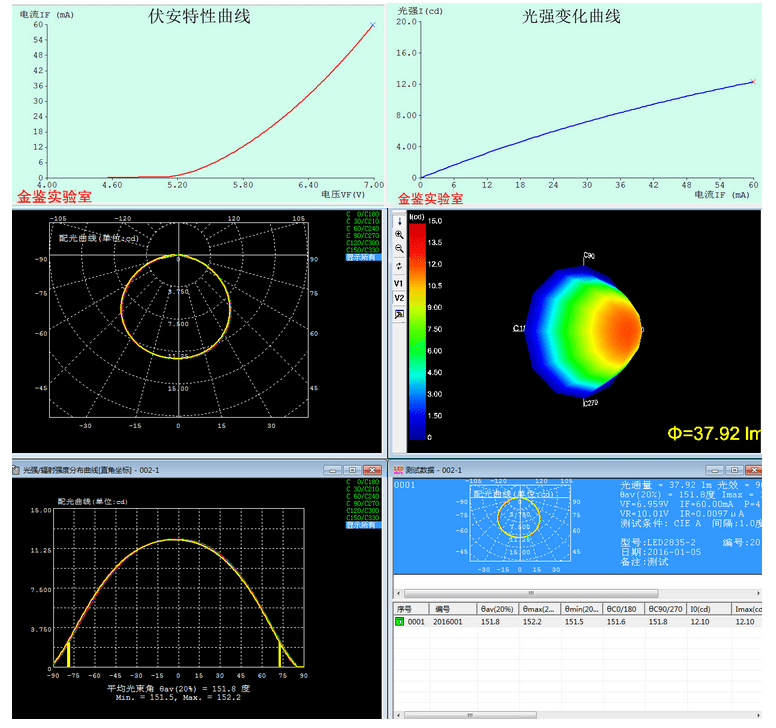The image size is (776, 728).
Task: Select C 0/C180 plane in rectangular chart legend
Action: (363, 482)
